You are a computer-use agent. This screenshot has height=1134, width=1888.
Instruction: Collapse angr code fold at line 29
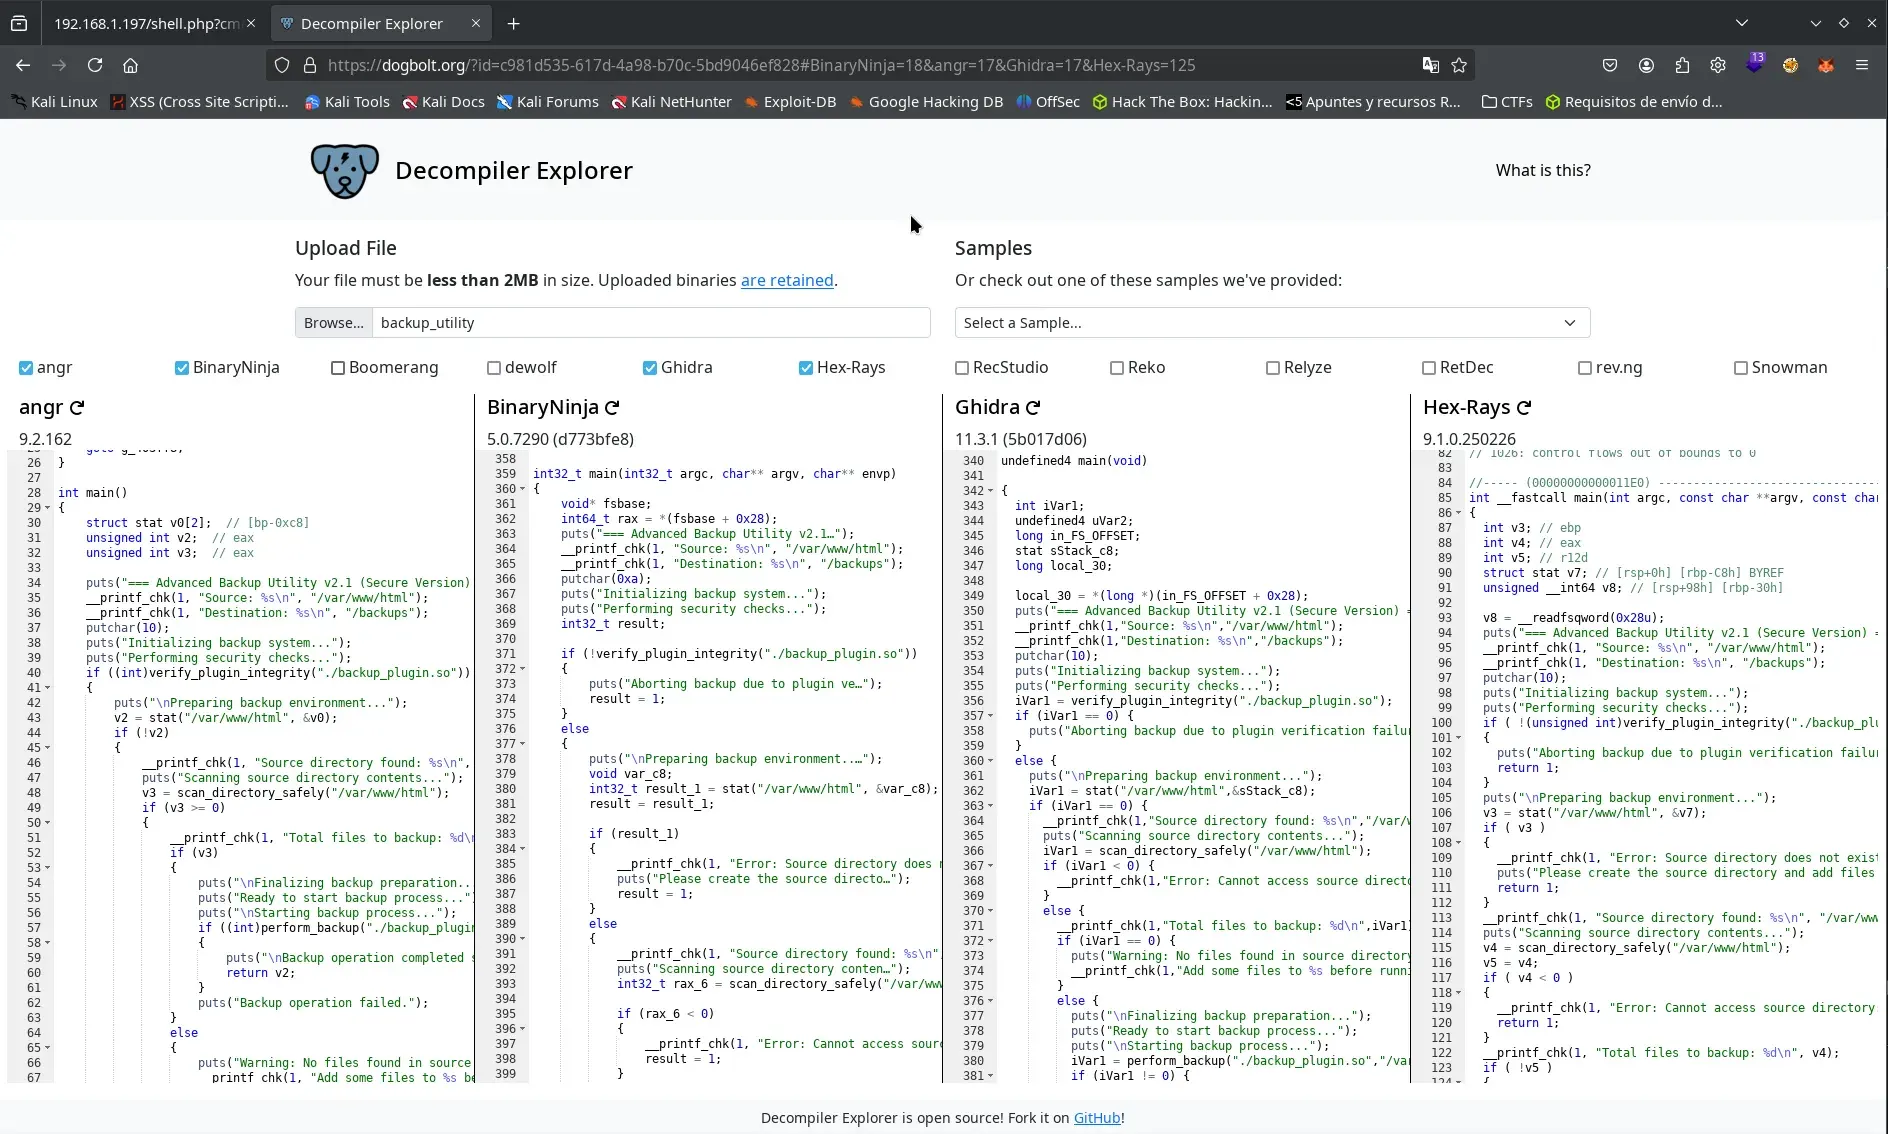click(x=47, y=508)
